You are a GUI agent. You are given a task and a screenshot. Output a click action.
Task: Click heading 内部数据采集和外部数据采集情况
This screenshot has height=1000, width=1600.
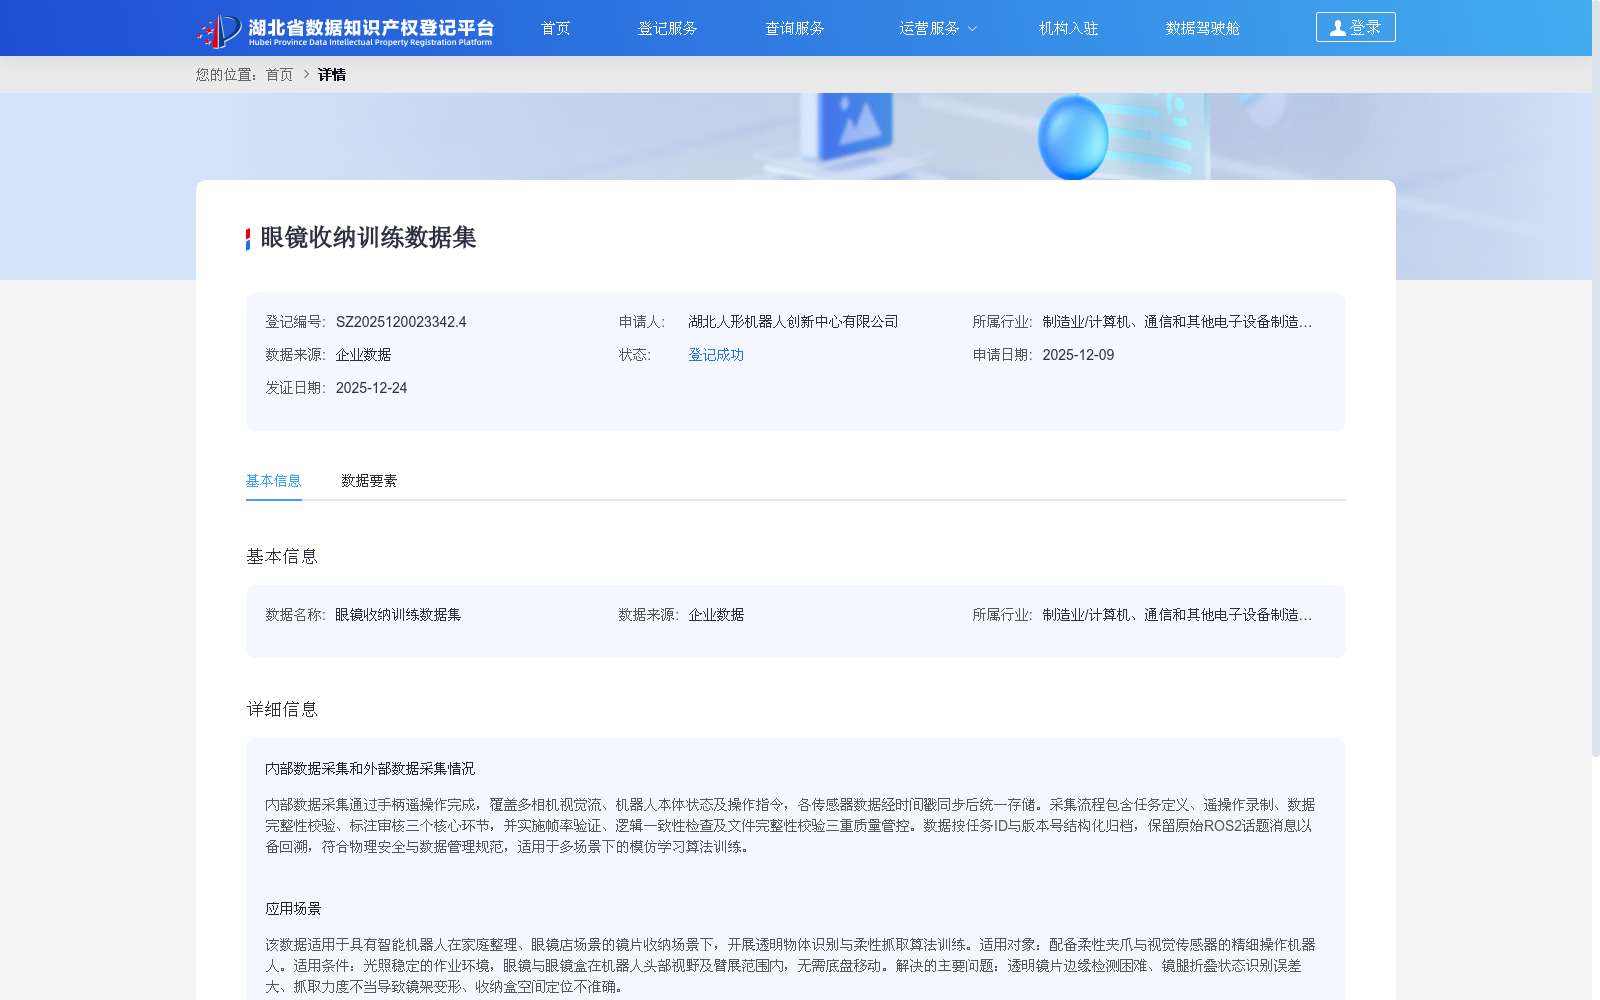370,769
